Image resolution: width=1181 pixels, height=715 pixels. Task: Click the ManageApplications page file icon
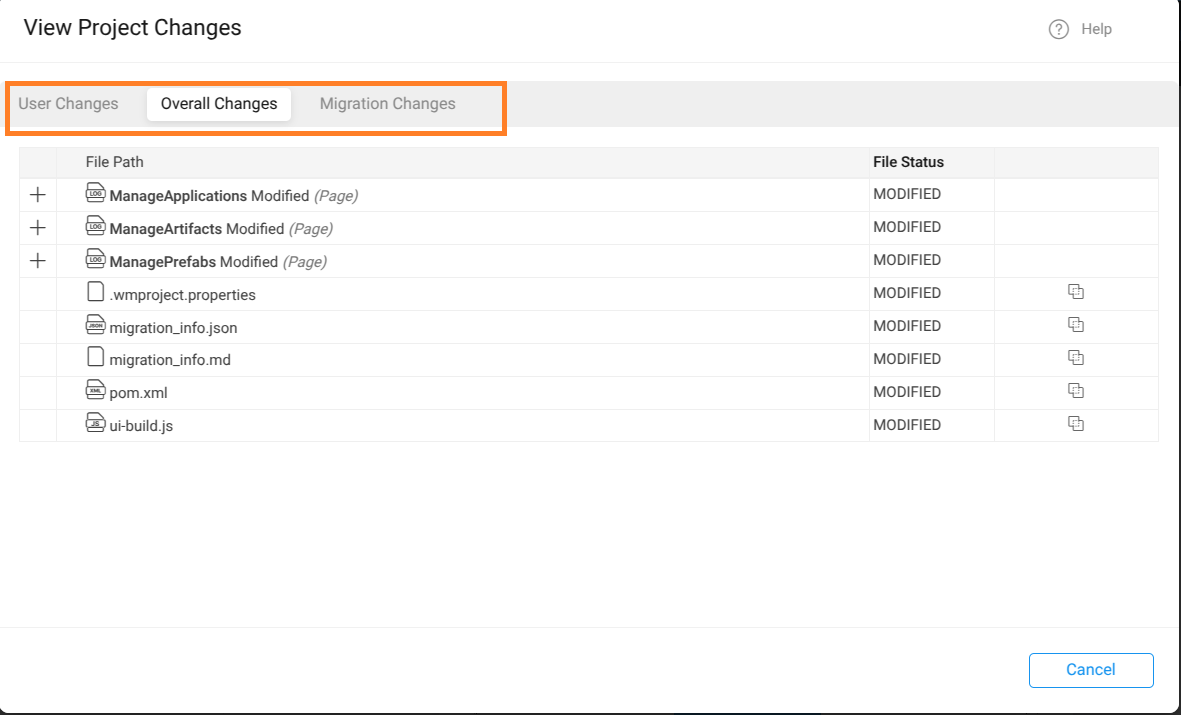[x=96, y=194]
